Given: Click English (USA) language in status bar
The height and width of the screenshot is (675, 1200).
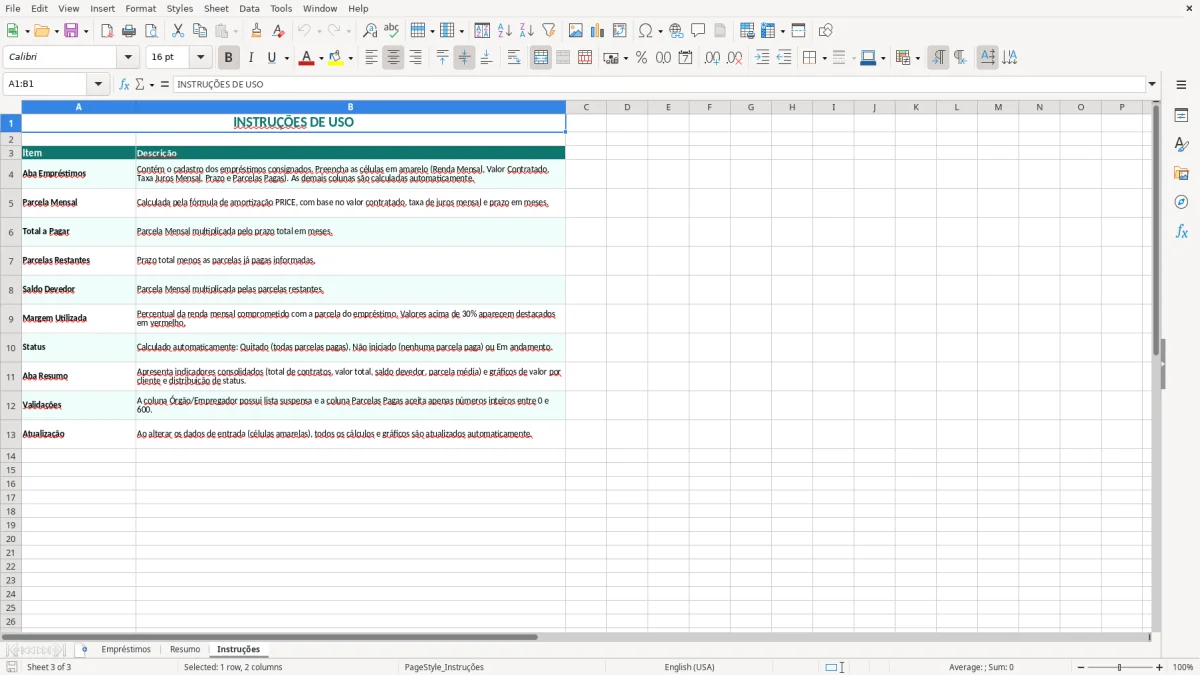Looking at the screenshot, I should (690, 667).
